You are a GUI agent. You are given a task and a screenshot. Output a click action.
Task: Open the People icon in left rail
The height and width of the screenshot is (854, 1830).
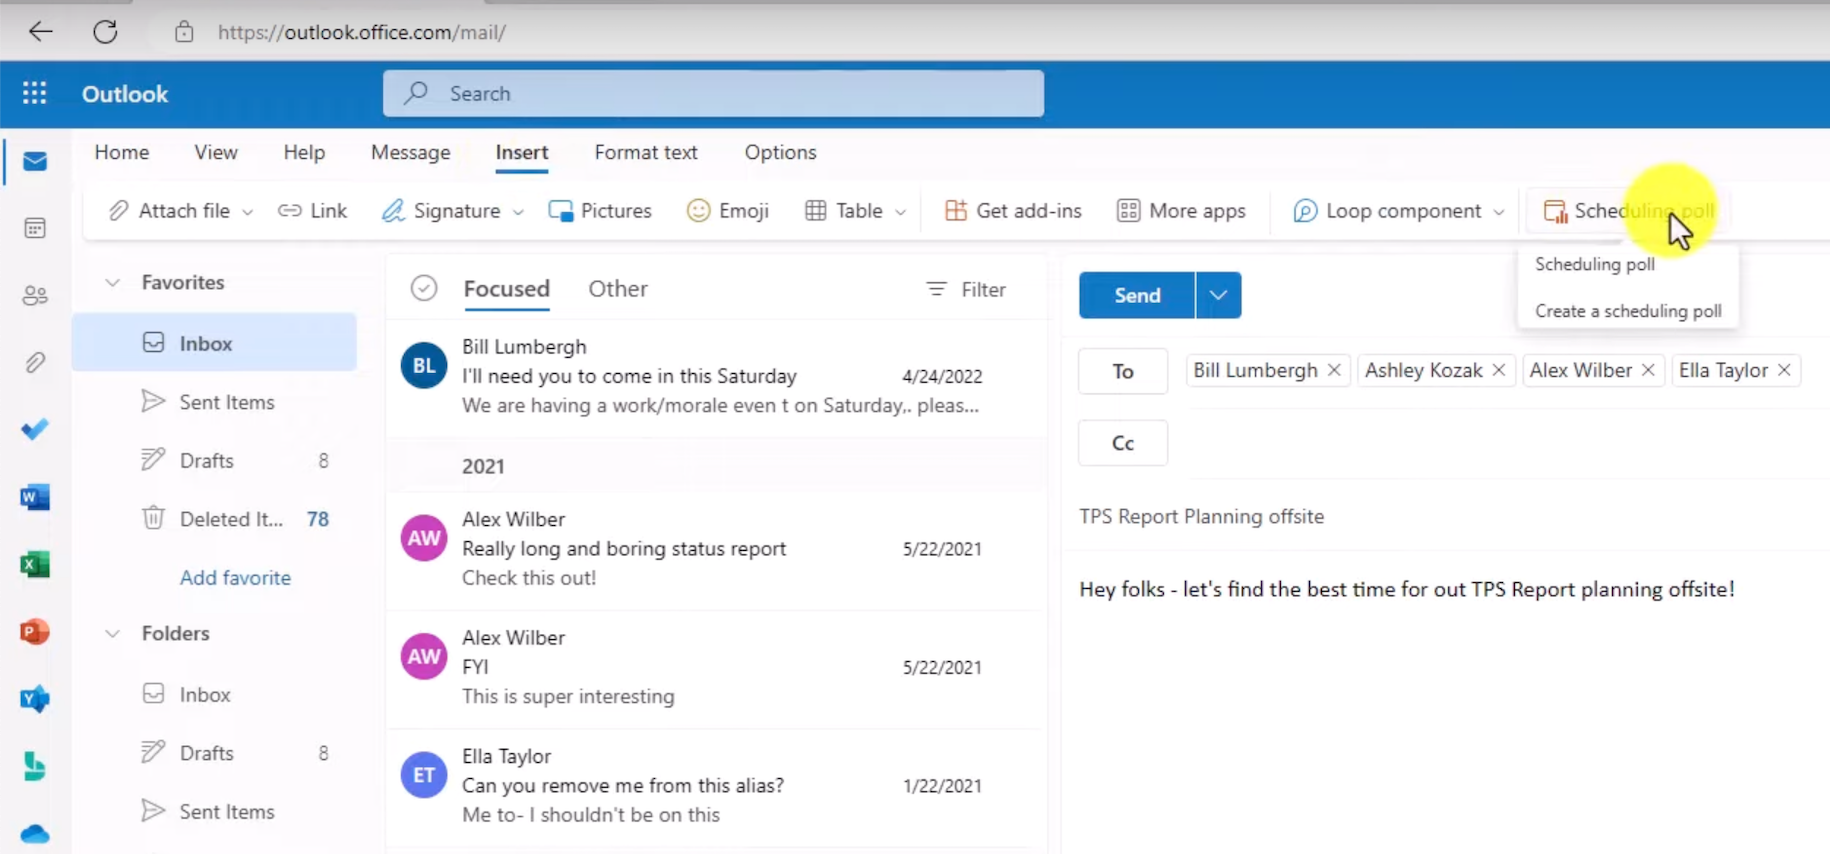(x=35, y=295)
